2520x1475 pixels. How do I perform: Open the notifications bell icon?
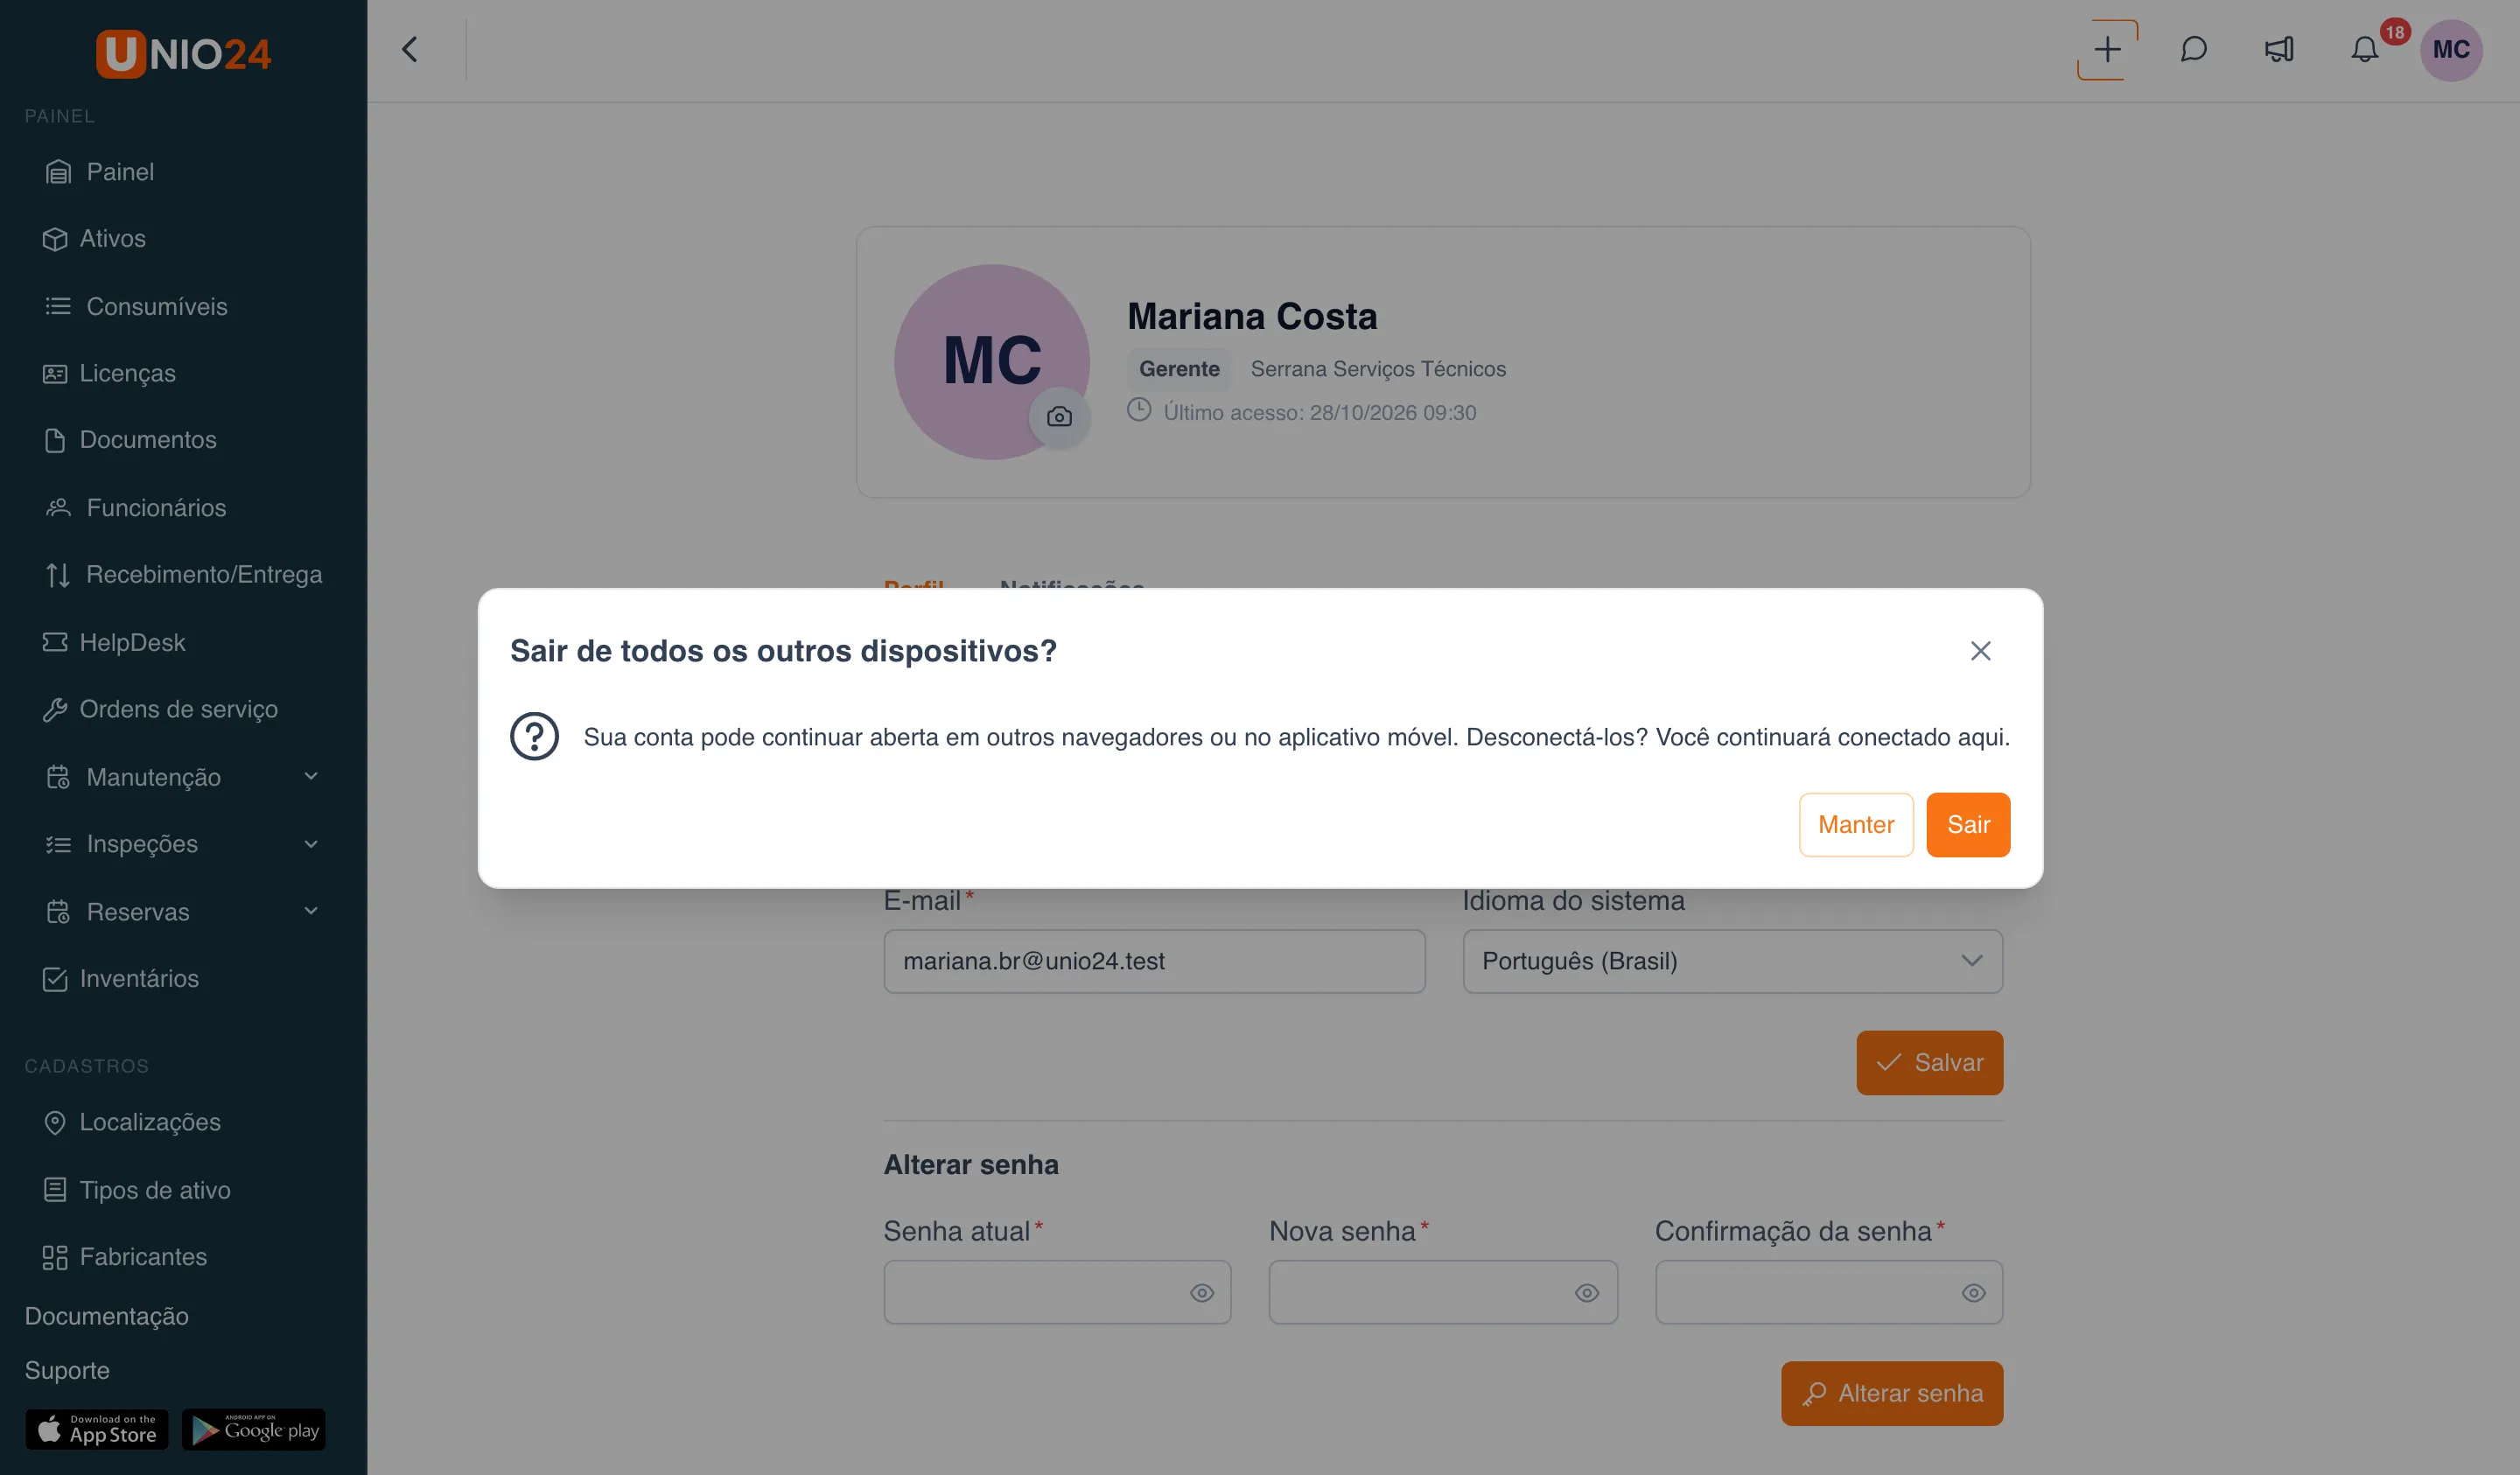[x=2364, y=50]
